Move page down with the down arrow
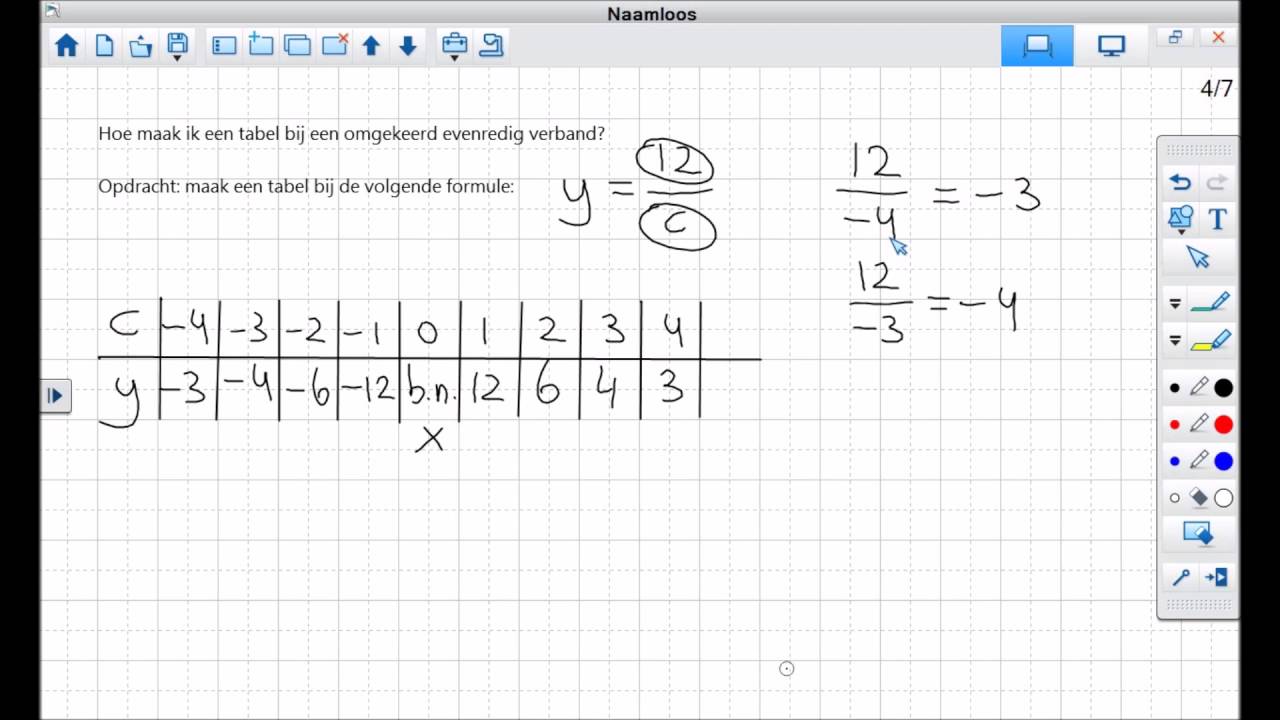 pos(407,45)
